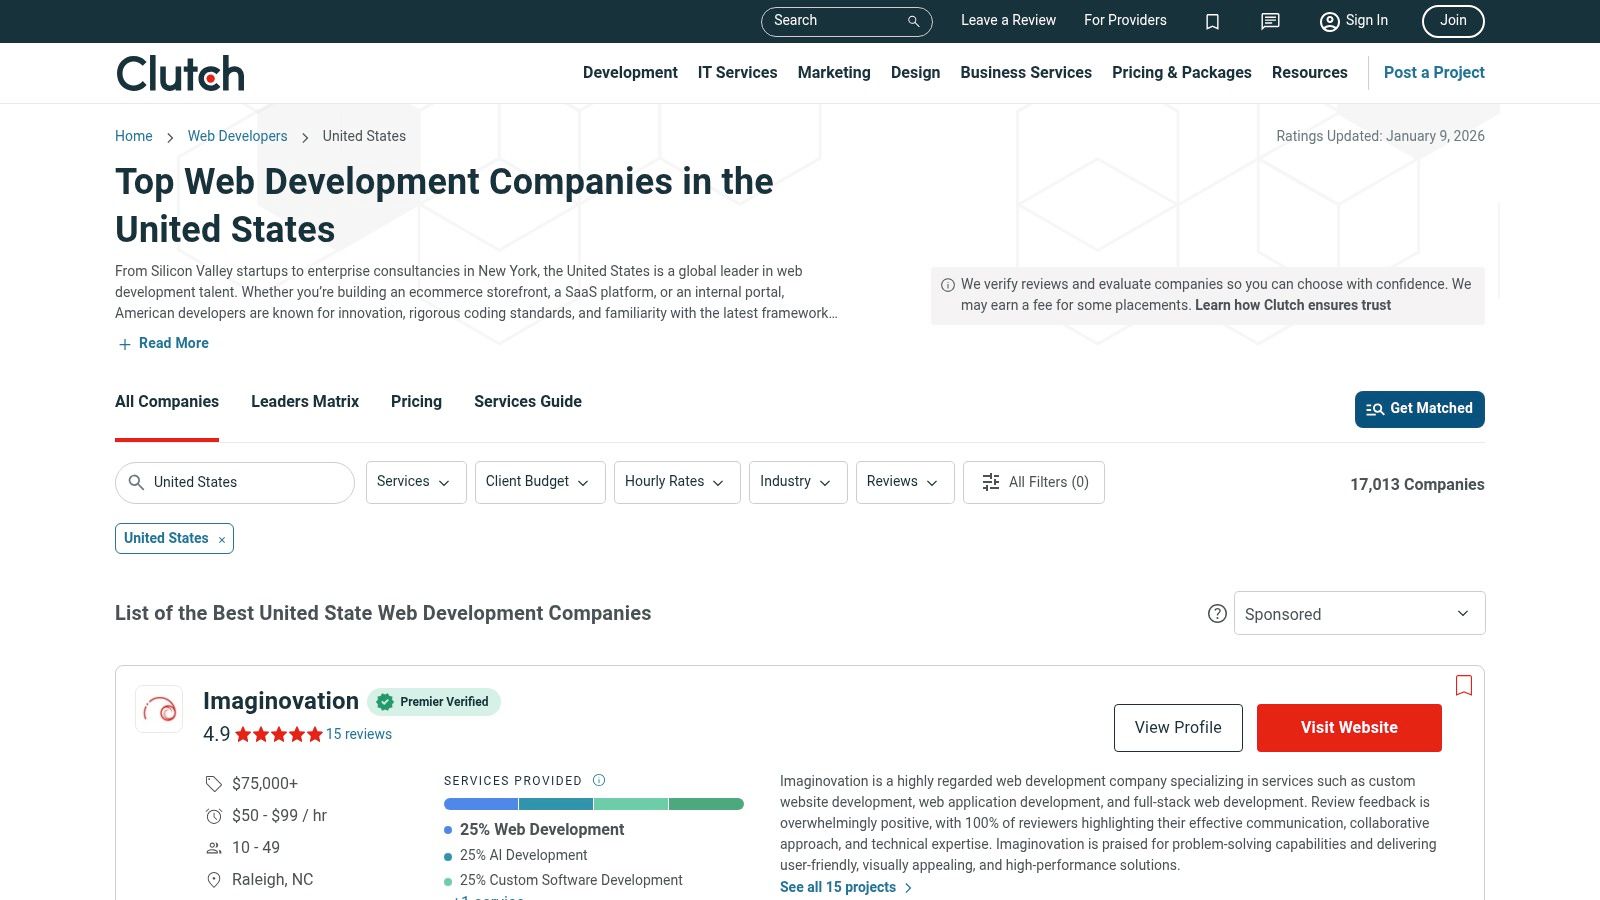Click the Clutch logo
Screen dimensions: 1600x900
click(180, 74)
